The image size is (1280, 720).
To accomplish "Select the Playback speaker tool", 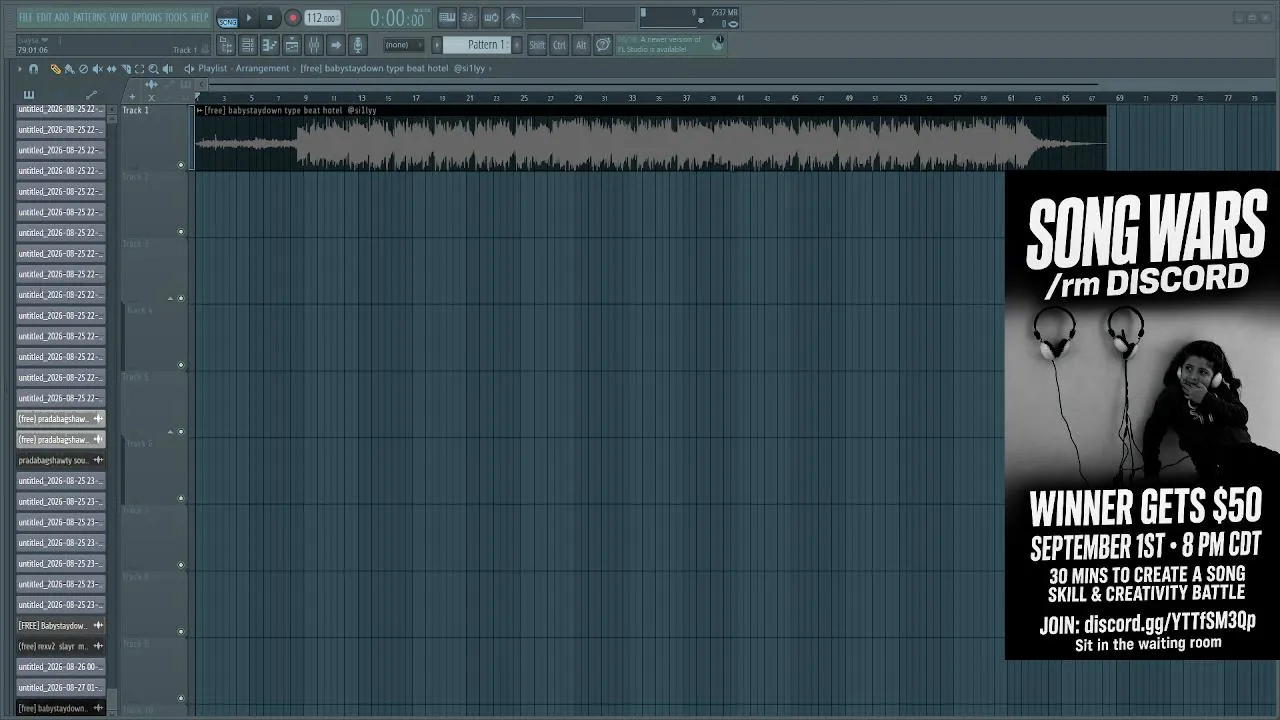I will coord(167,69).
